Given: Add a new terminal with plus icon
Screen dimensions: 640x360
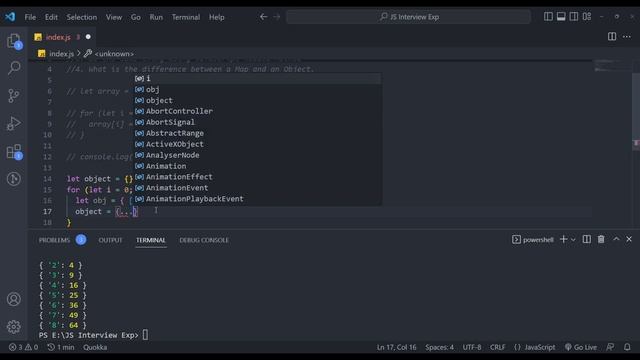Looking at the screenshot, I should [564, 240].
